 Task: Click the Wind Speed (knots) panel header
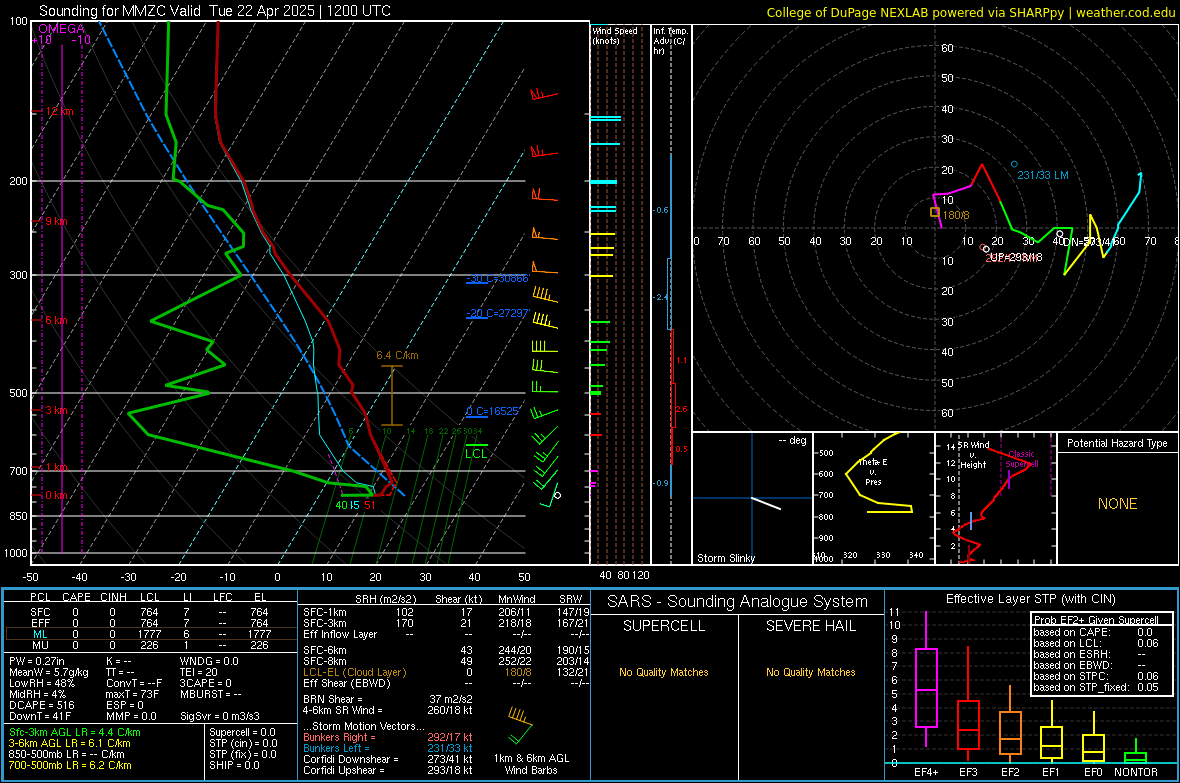pyautogui.click(x=614, y=35)
